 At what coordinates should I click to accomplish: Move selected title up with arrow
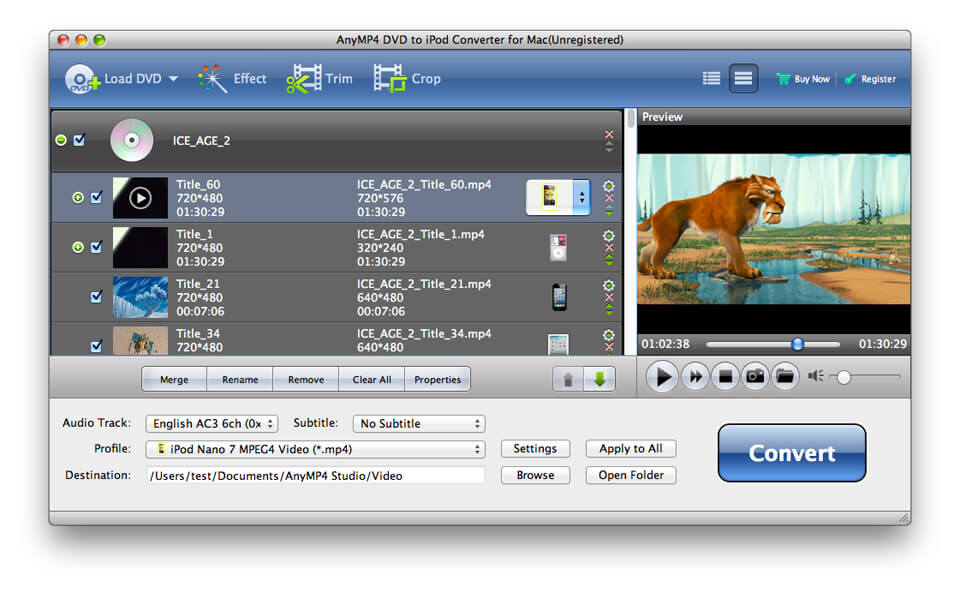click(568, 379)
